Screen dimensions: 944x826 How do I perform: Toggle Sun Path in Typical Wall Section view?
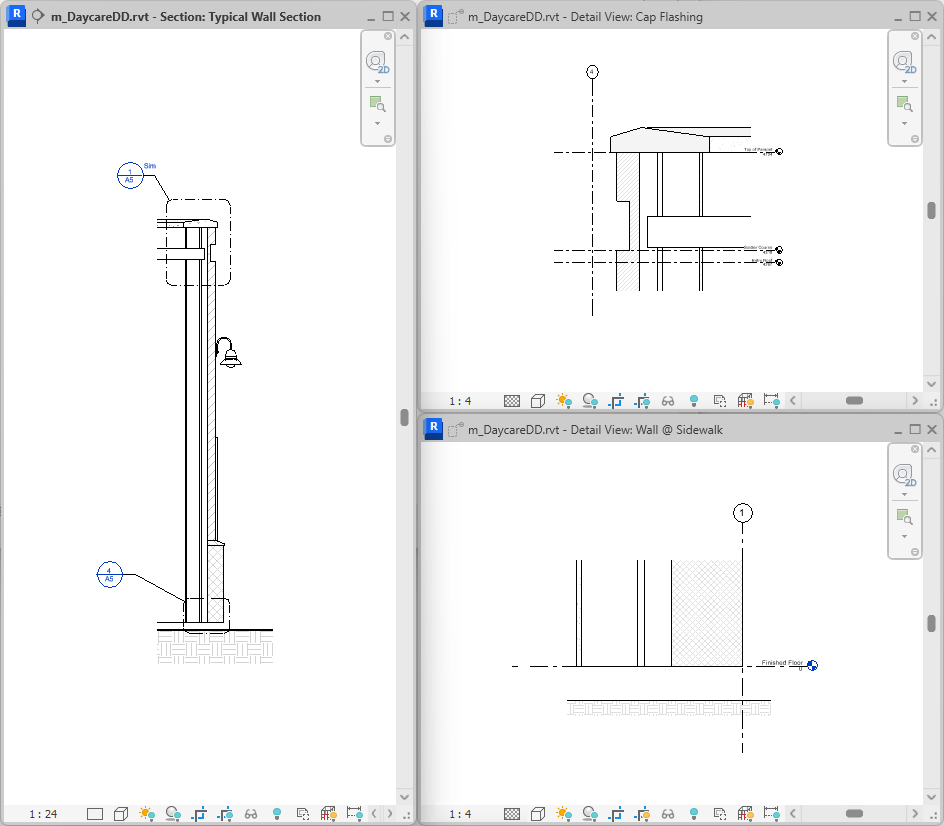coord(146,814)
